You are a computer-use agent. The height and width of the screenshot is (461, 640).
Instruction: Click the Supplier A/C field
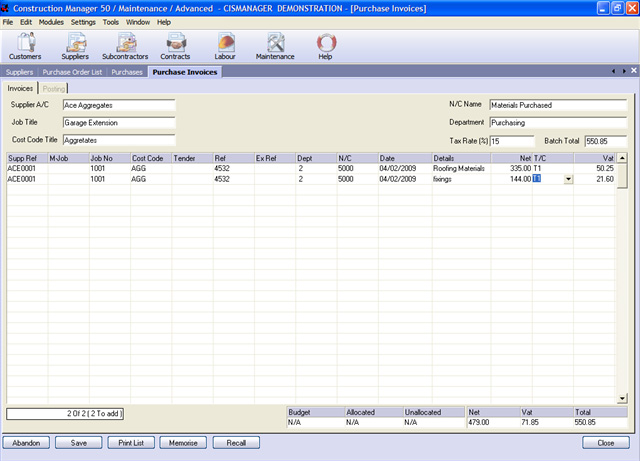click(119, 105)
